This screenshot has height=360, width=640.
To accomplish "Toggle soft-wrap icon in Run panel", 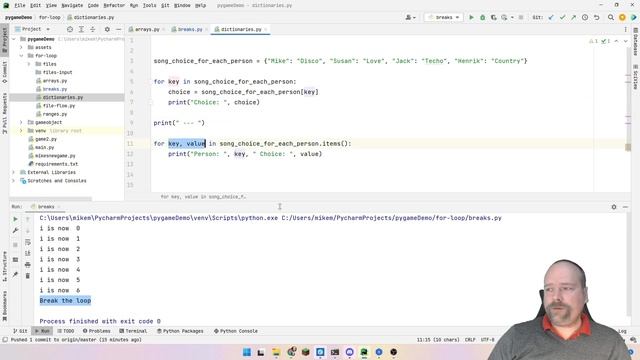I will [x=28, y=242].
